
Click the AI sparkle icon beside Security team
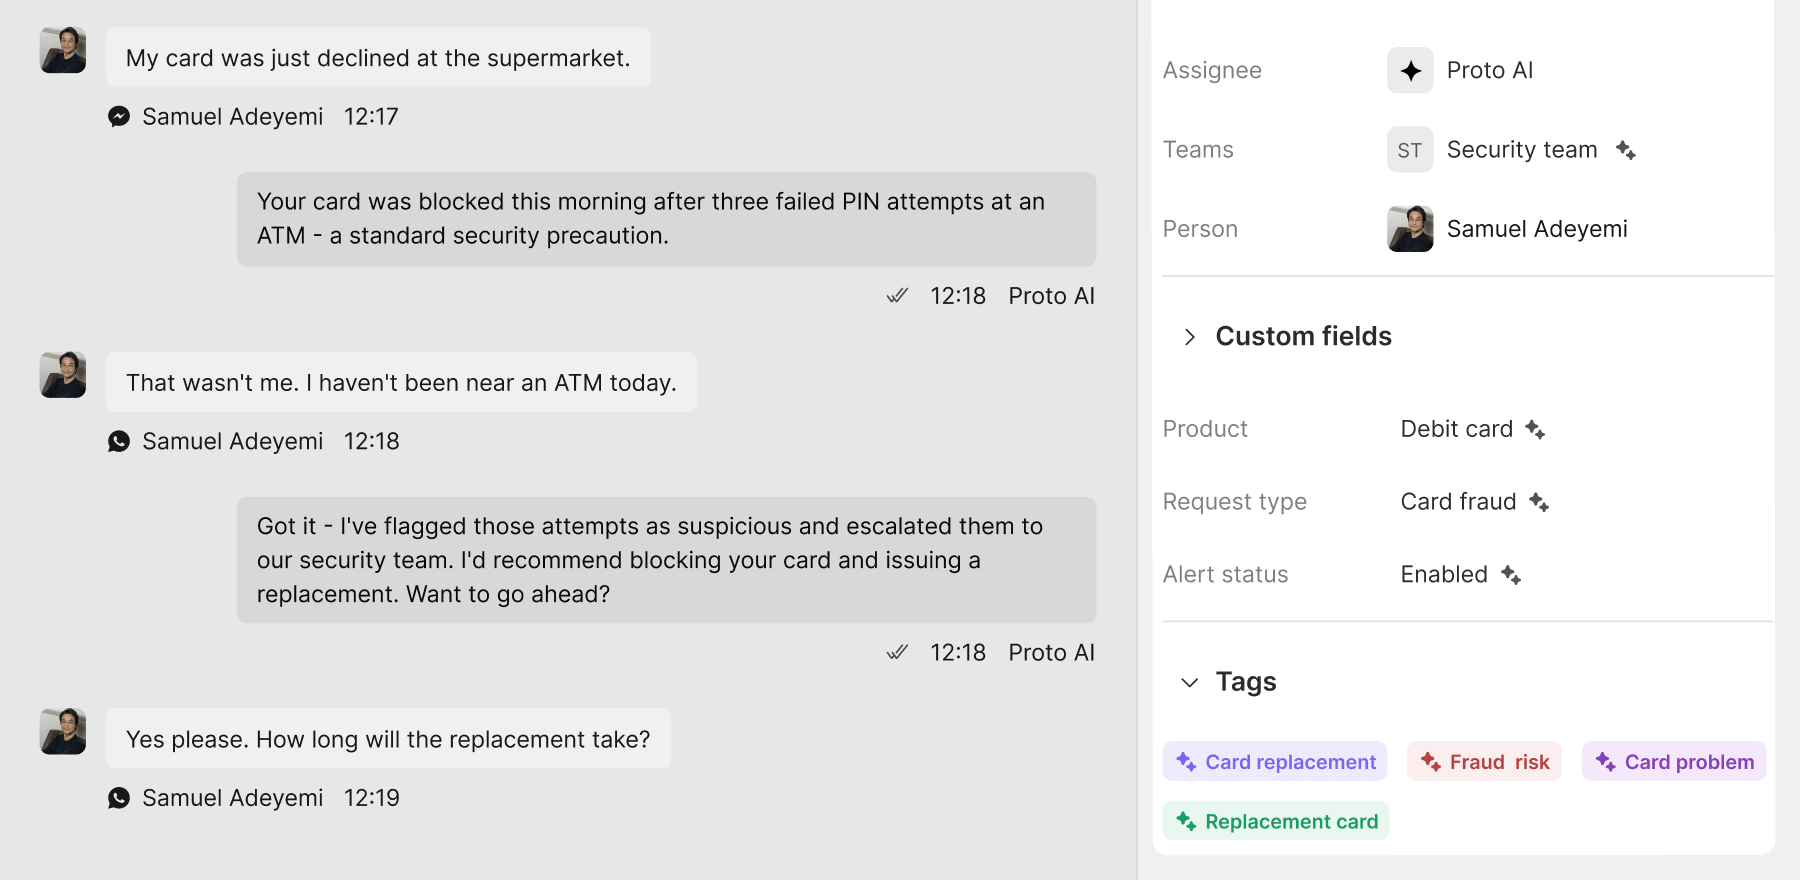[1626, 150]
